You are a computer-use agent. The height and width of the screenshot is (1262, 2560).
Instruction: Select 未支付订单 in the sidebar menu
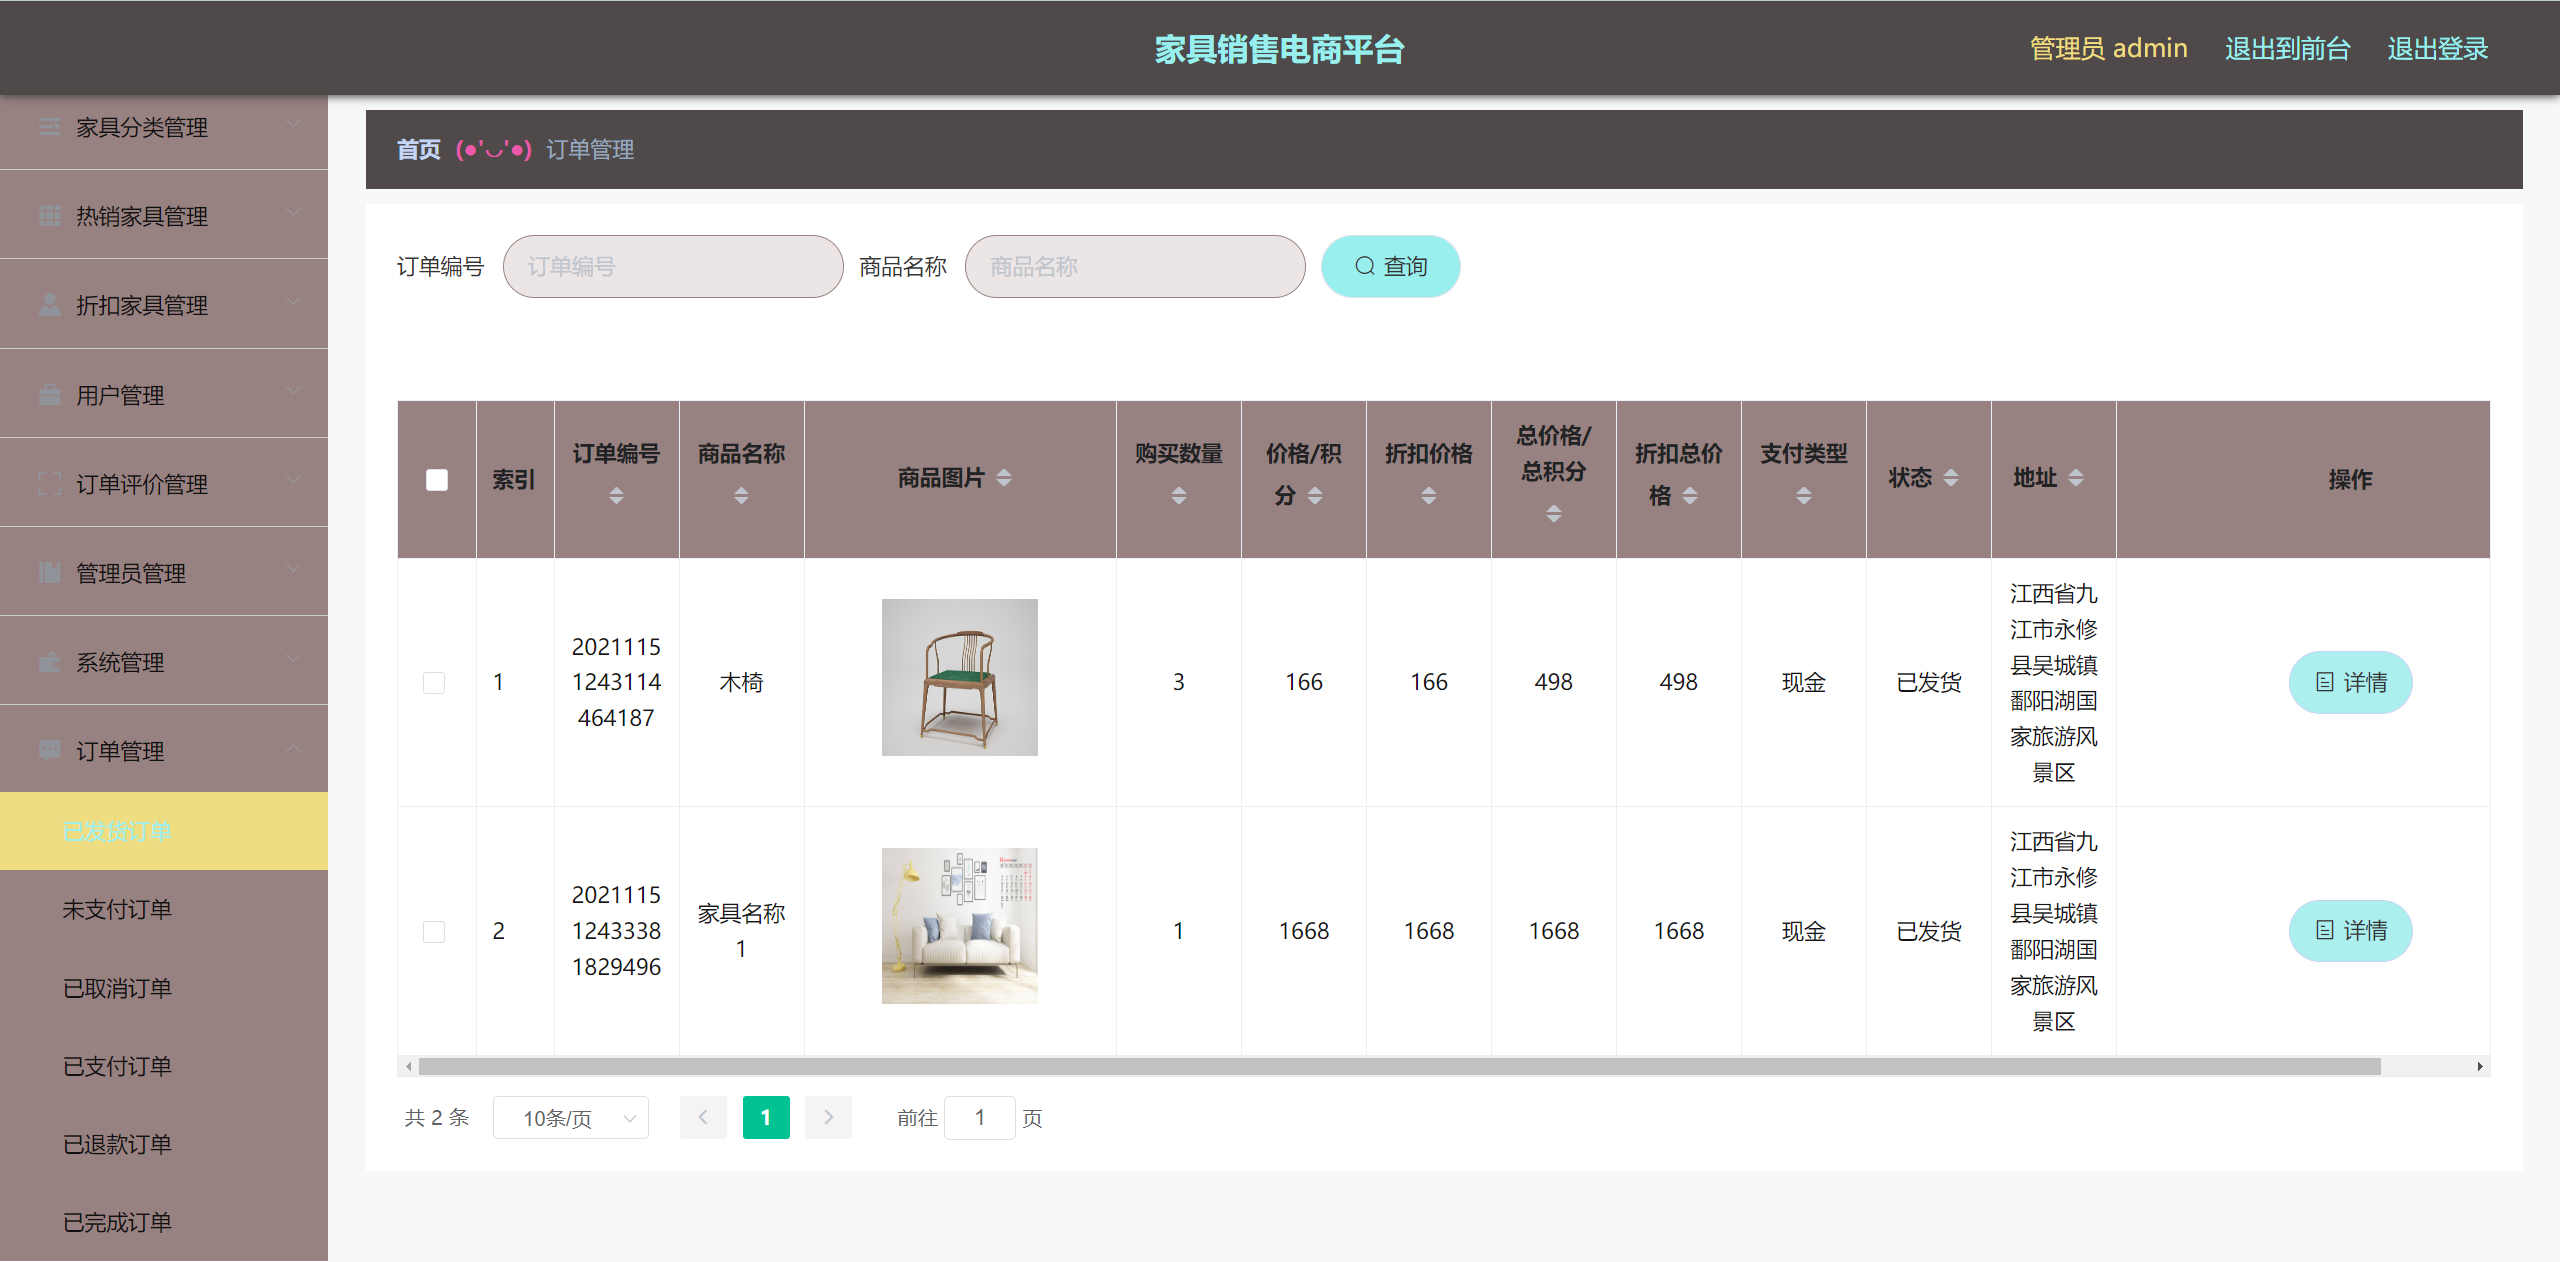118,908
